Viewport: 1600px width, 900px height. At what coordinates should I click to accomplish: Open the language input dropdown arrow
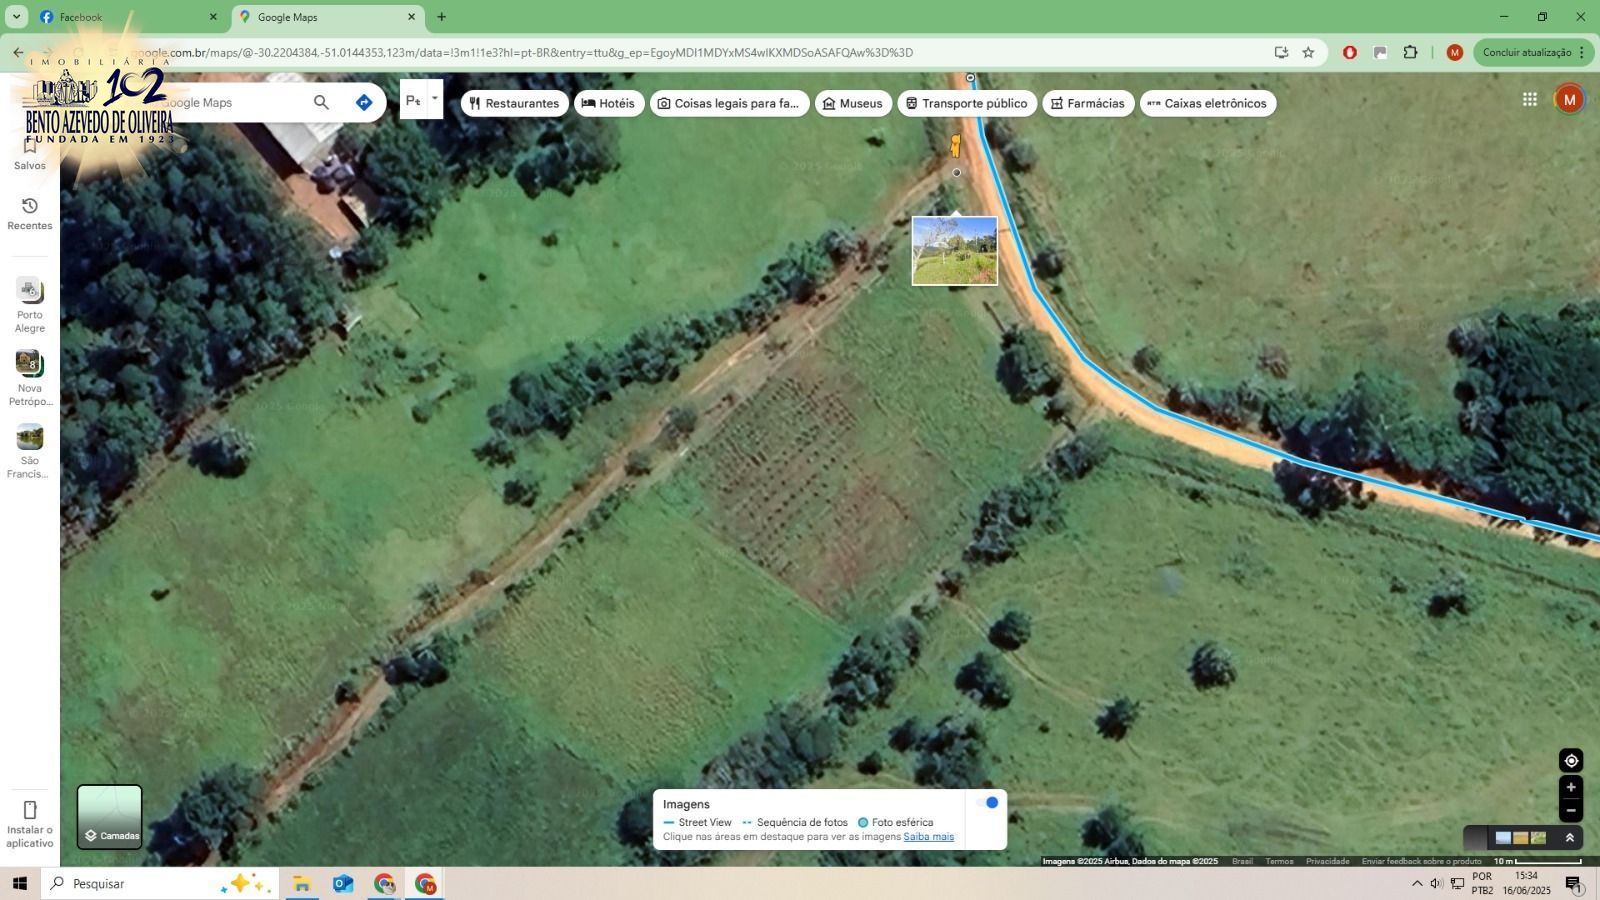[434, 99]
